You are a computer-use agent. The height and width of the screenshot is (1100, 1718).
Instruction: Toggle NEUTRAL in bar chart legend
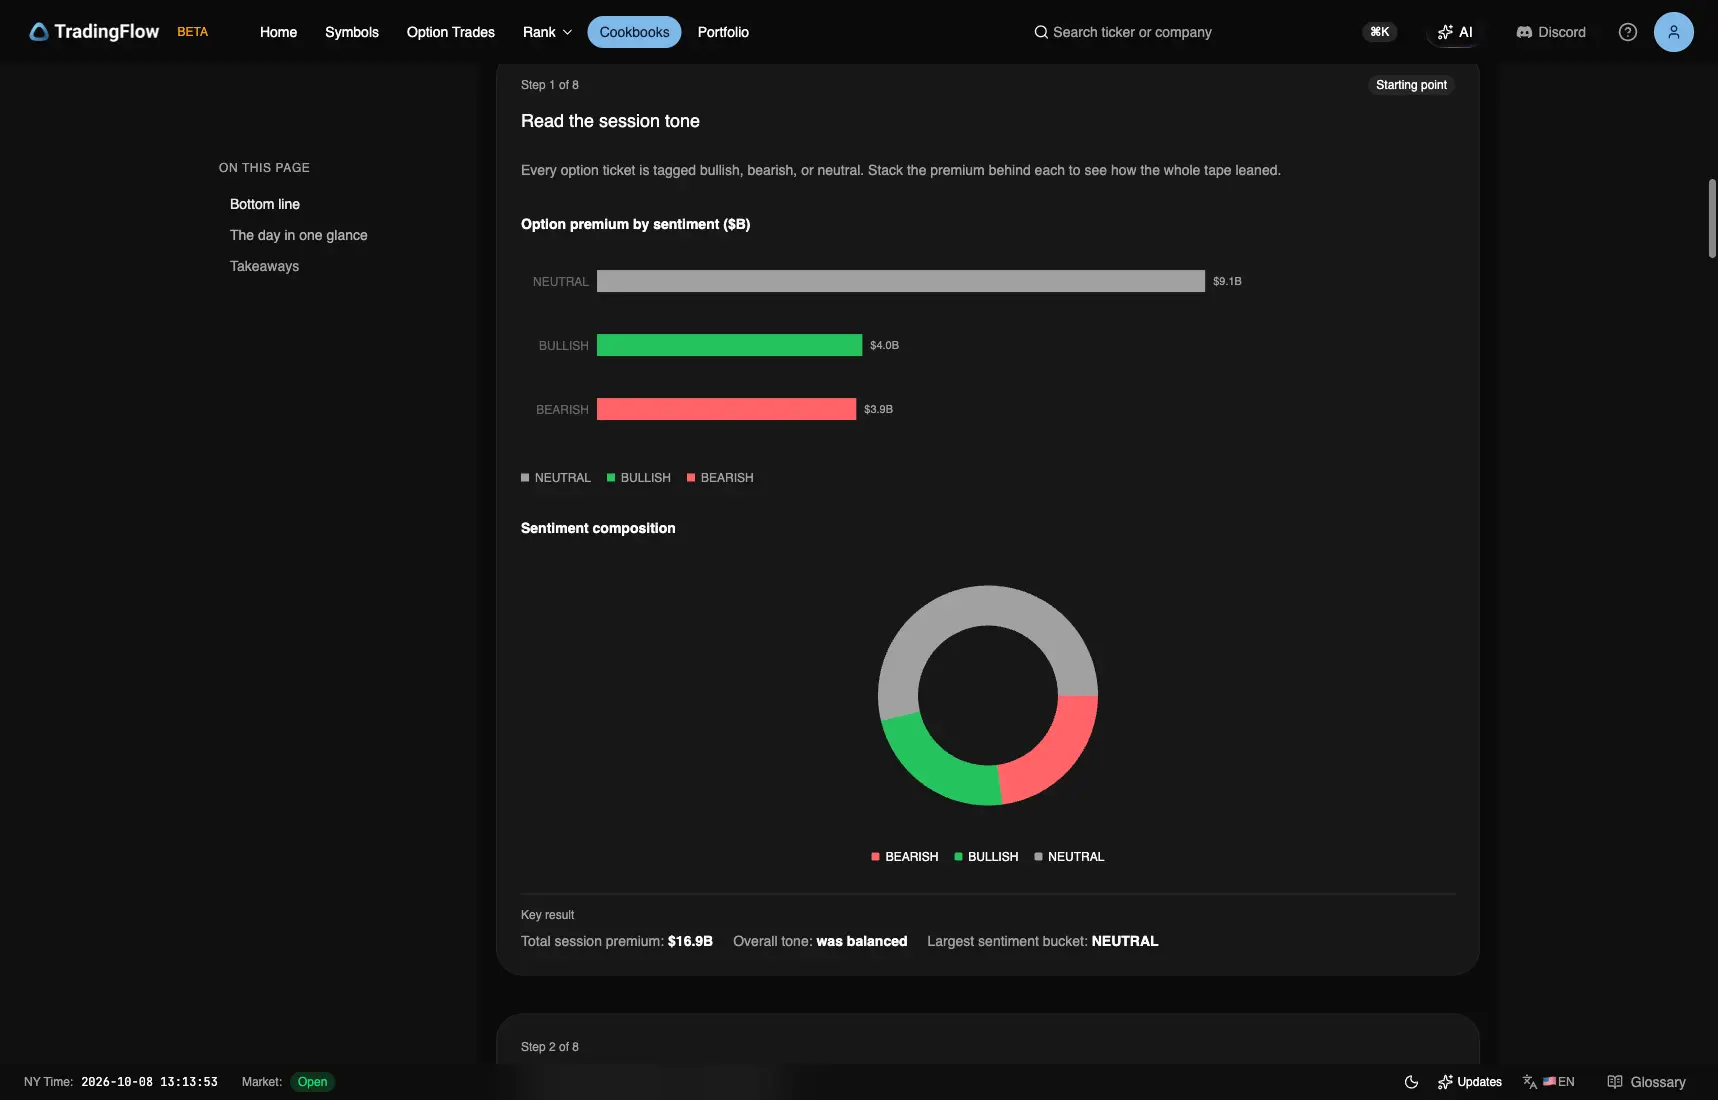coord(556,478)
